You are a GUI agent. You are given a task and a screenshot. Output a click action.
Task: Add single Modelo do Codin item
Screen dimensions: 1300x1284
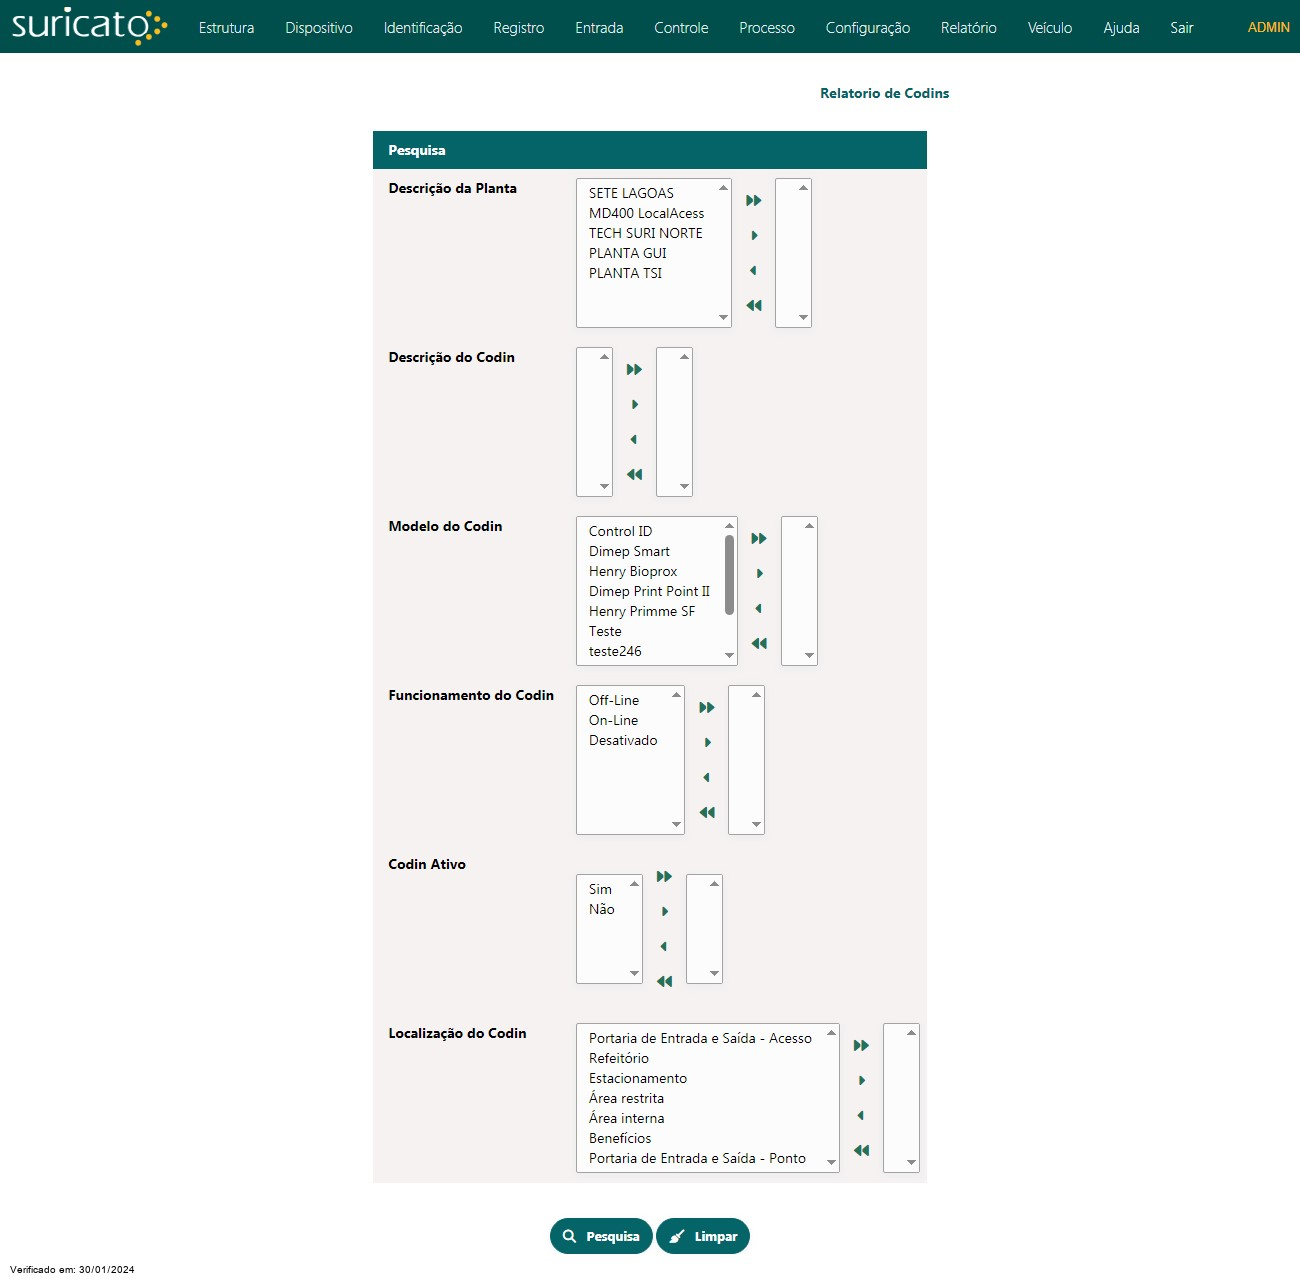tap(759, 574)
